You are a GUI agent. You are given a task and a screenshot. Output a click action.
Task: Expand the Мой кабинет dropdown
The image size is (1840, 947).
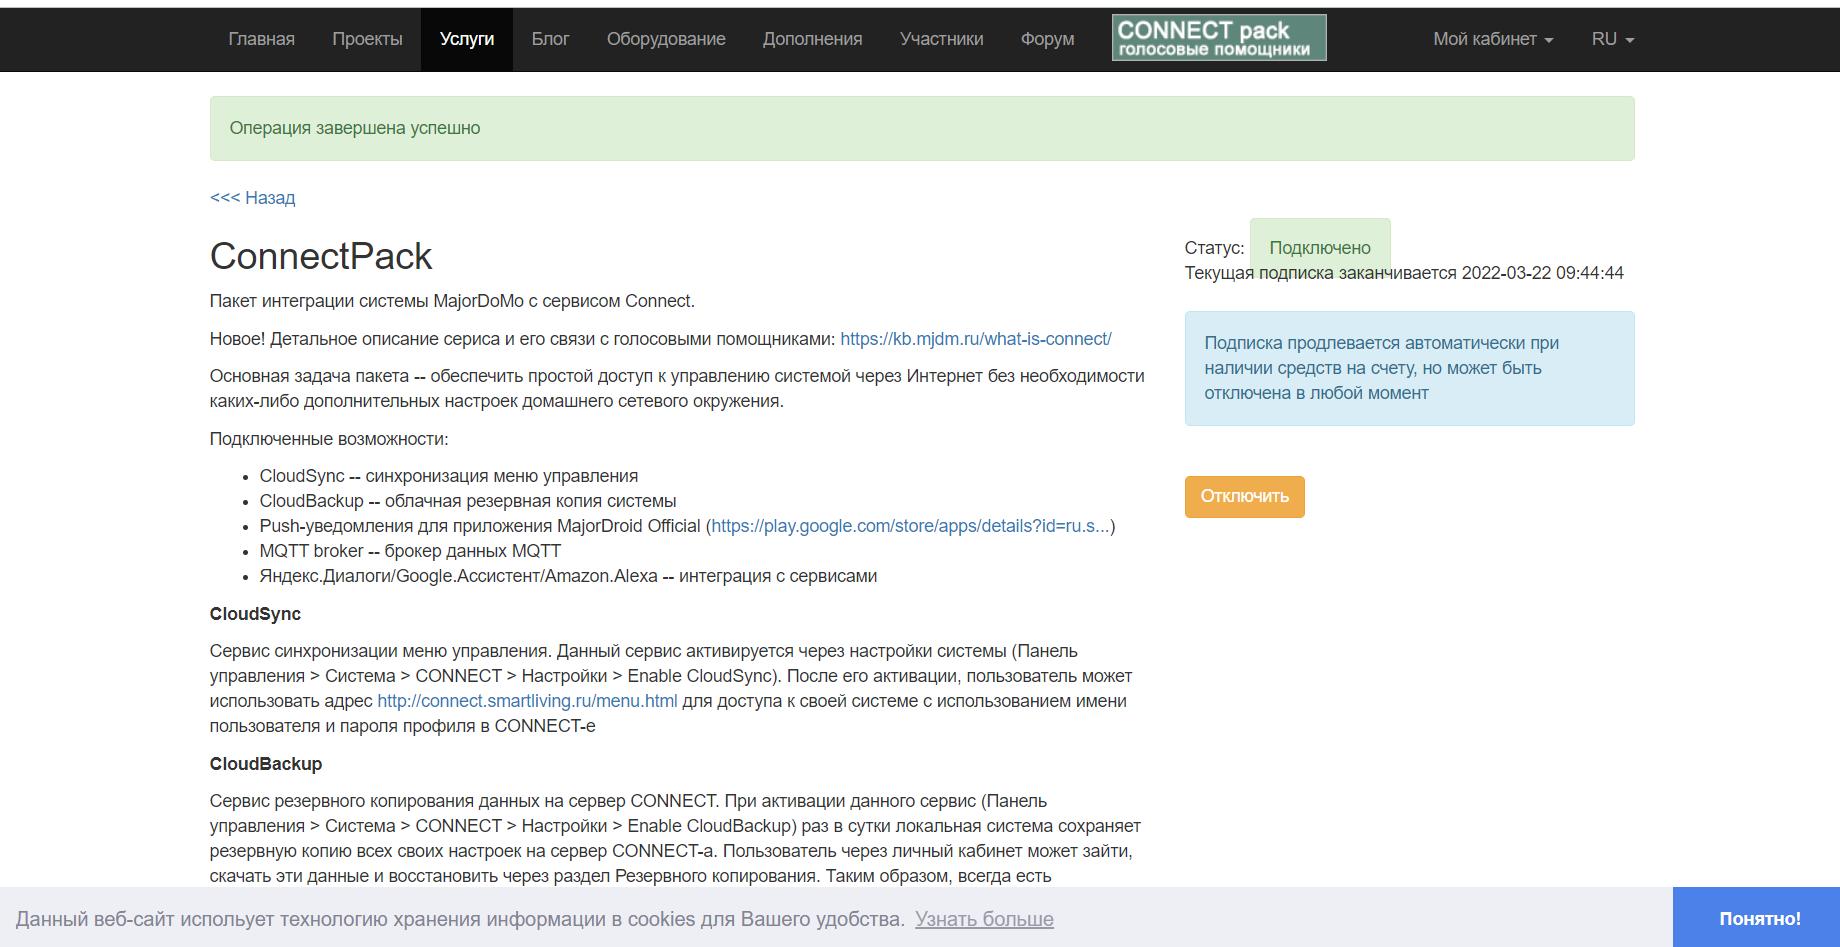(x=1493, y=39)
